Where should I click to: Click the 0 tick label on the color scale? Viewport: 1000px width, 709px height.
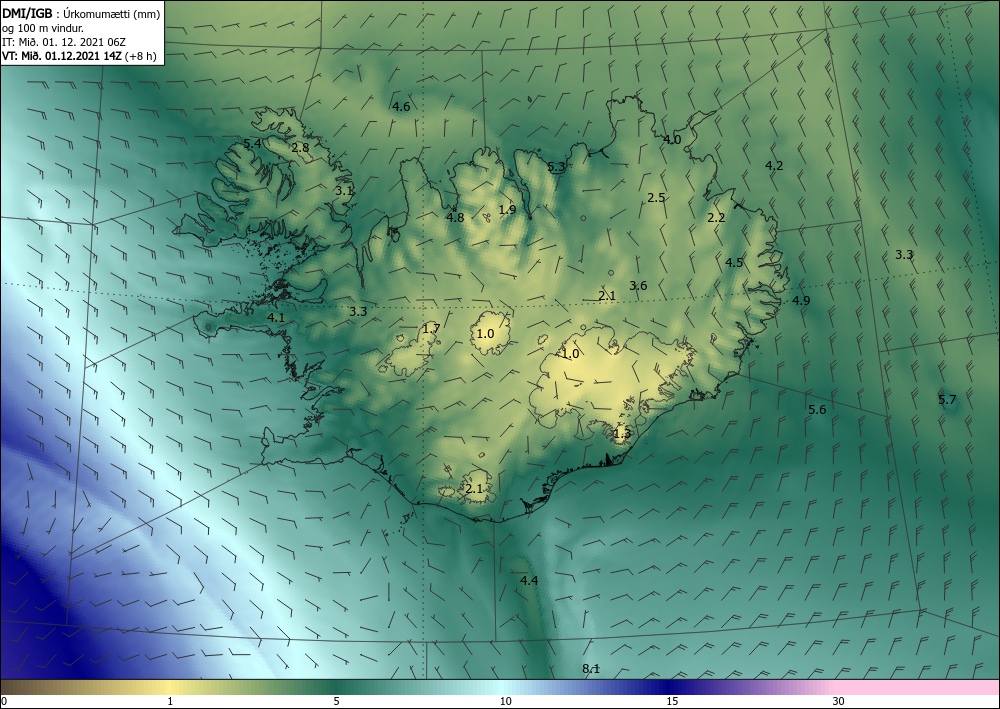coord(4,701)
